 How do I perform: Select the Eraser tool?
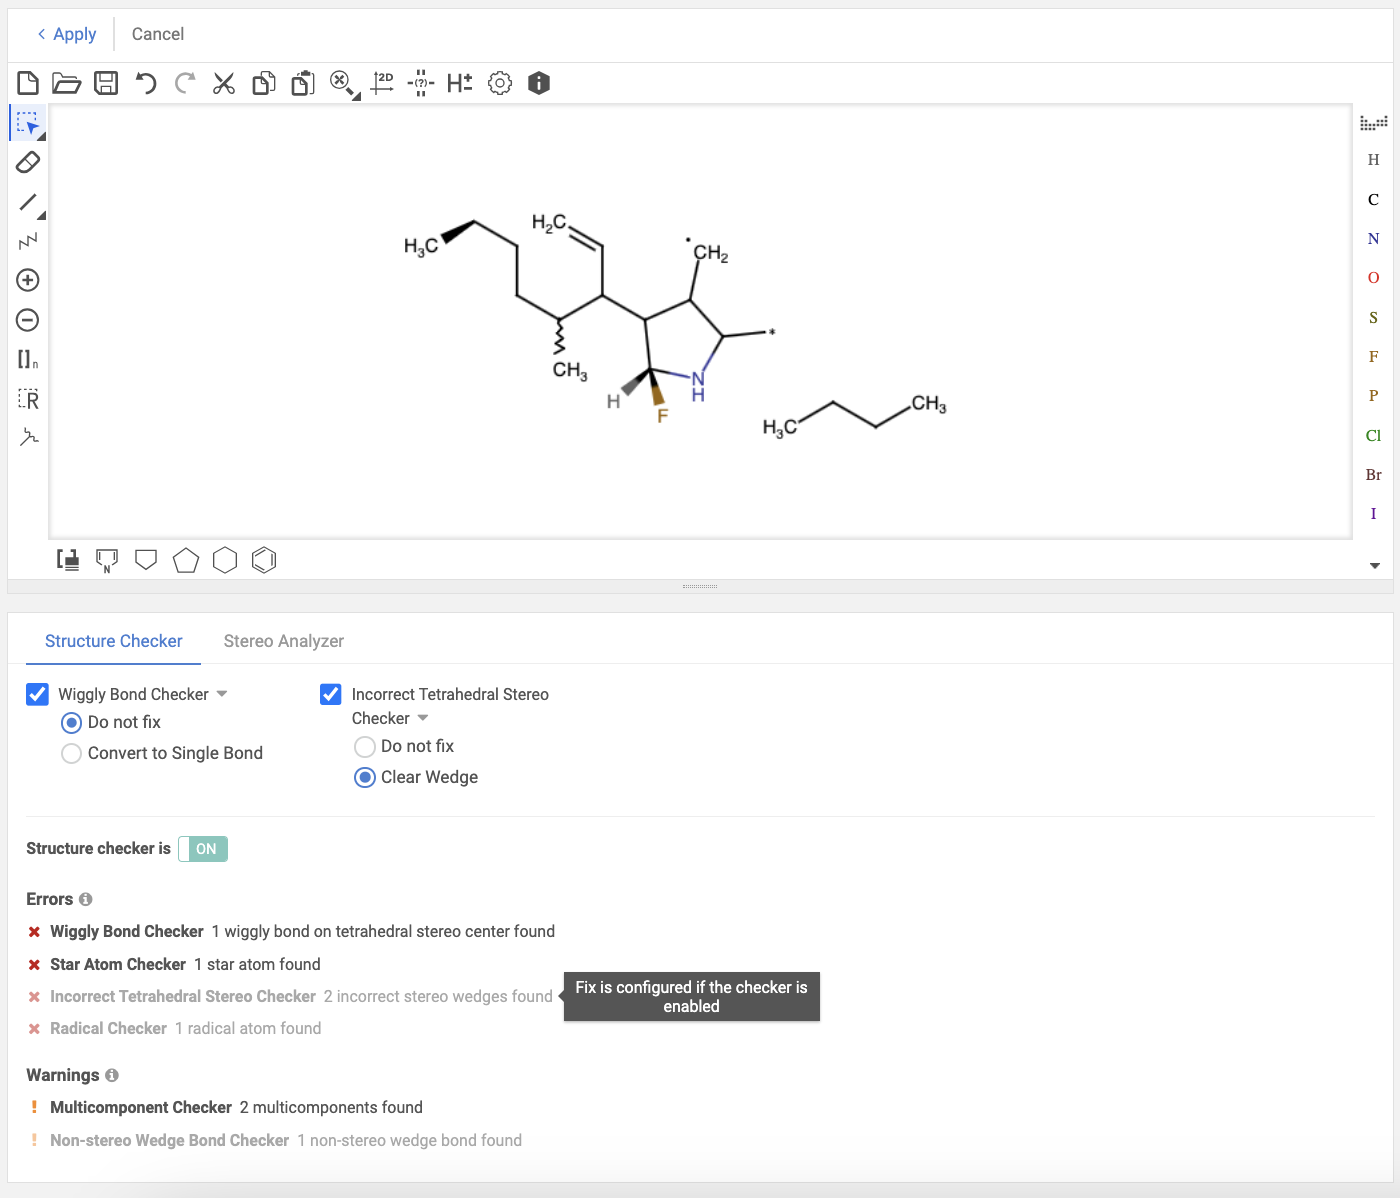click(28, 162)
